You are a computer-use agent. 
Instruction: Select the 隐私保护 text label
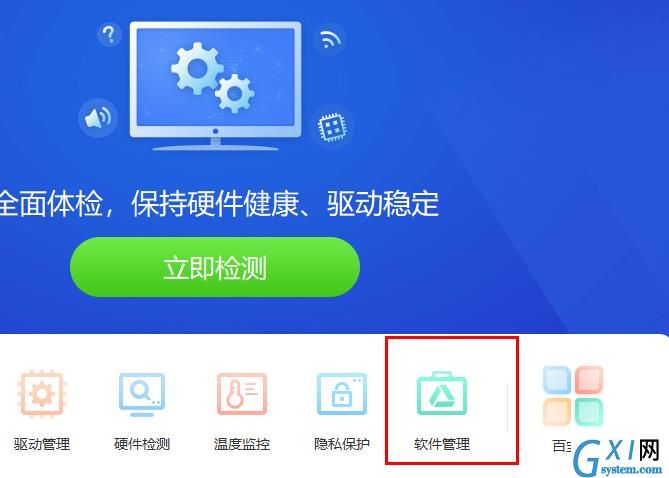(341, 444)
